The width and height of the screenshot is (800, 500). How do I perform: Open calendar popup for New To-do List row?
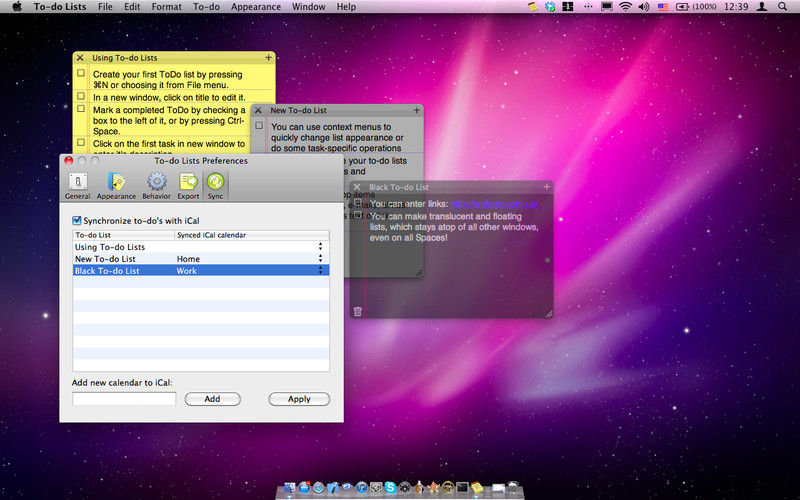320,259
